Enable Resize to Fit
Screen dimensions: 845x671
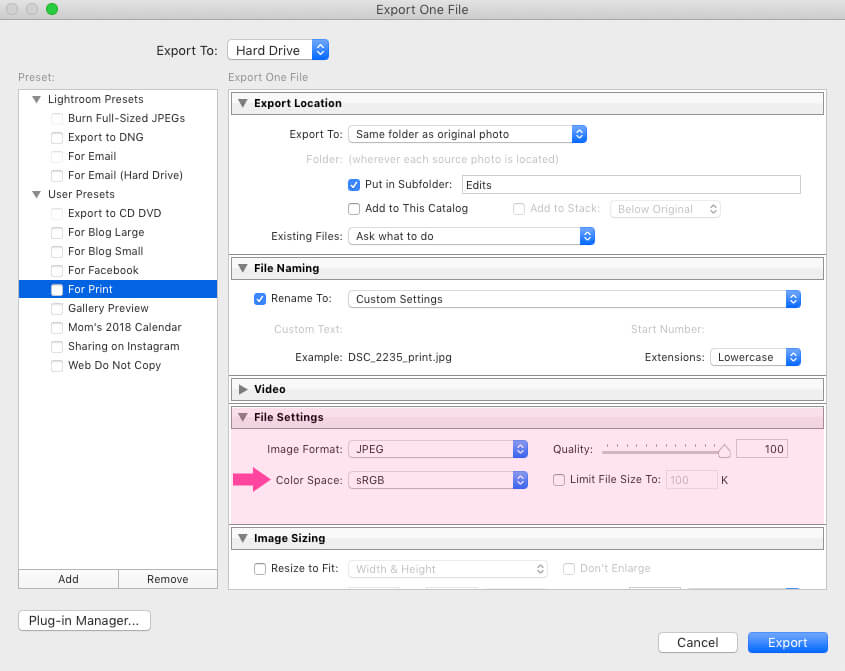point(259,568)
